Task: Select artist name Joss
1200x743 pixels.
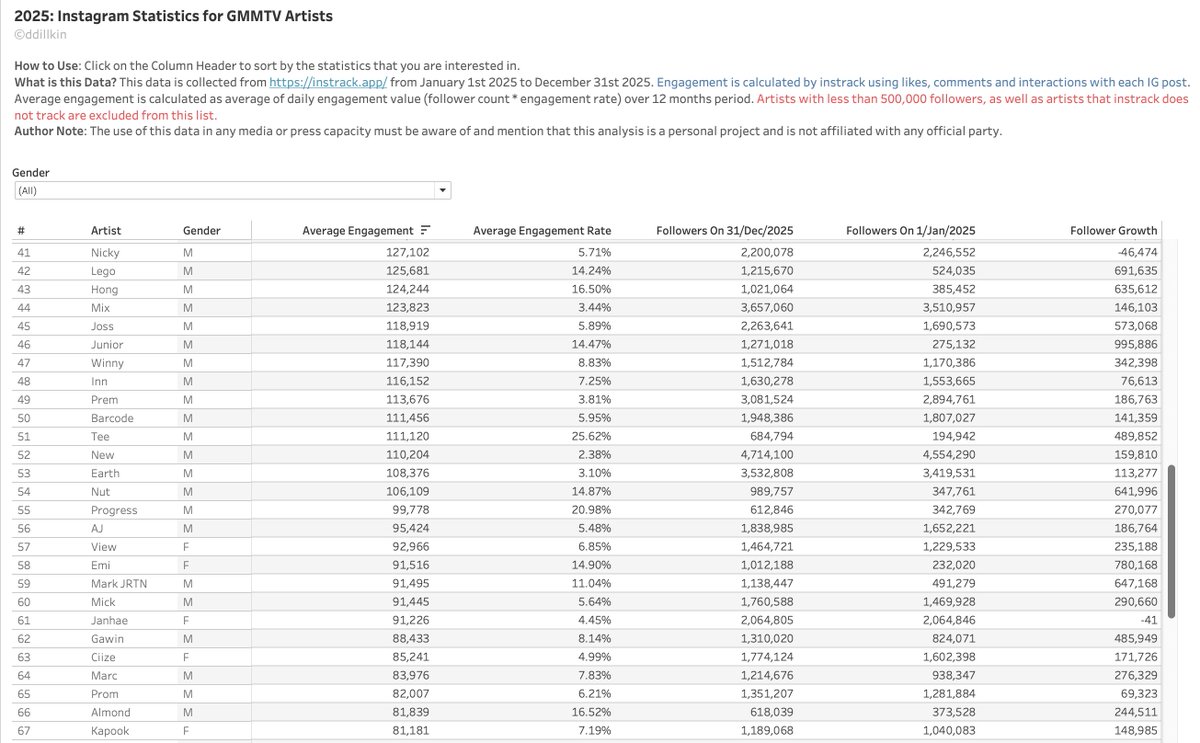Action: coord(102,326)
